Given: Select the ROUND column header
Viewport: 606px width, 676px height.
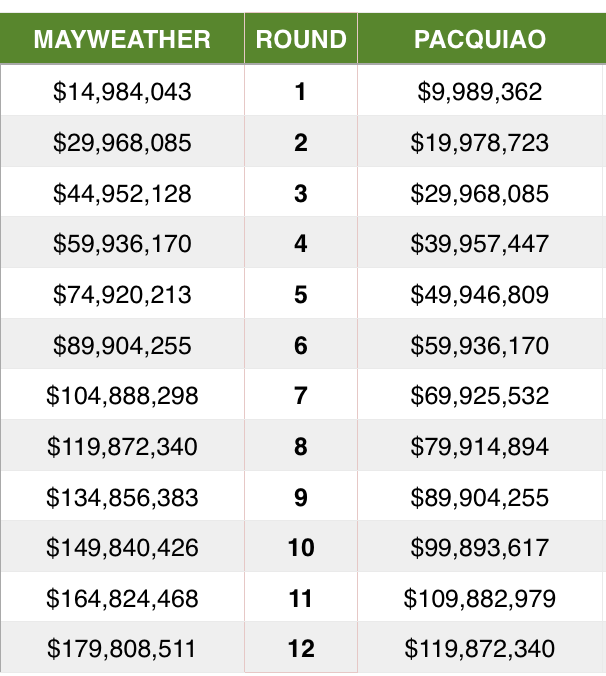Looking at the screenshot, I should pyautogui.click(x=301, y=39).
